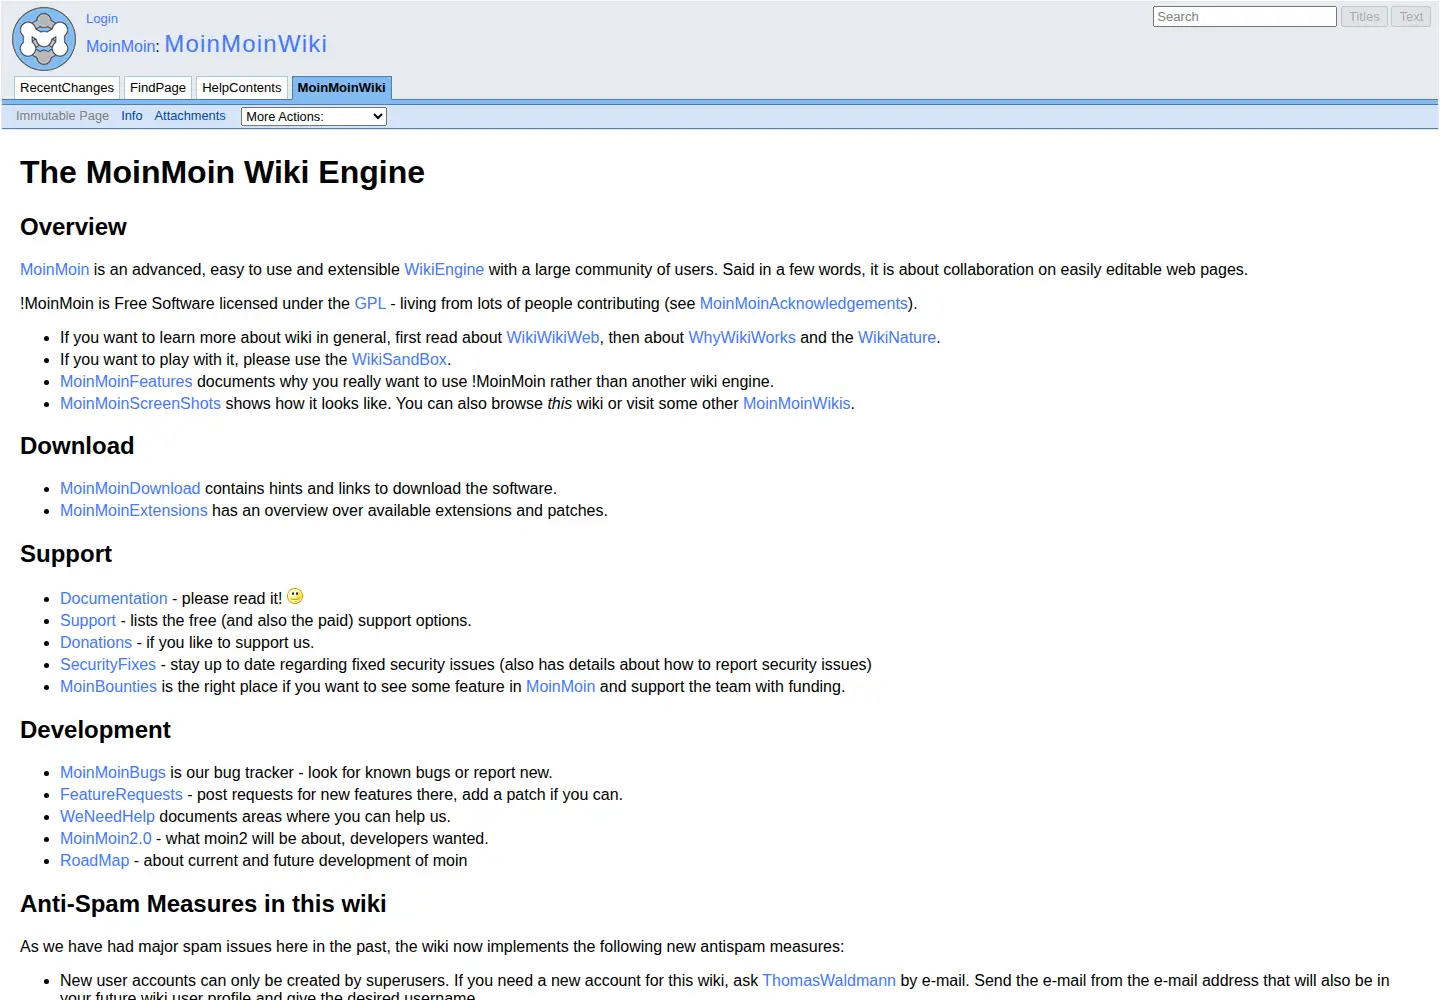Click 'The MoinMoin Wiki Engine' heading
Screen dimensions: 1440x1000
222,172
